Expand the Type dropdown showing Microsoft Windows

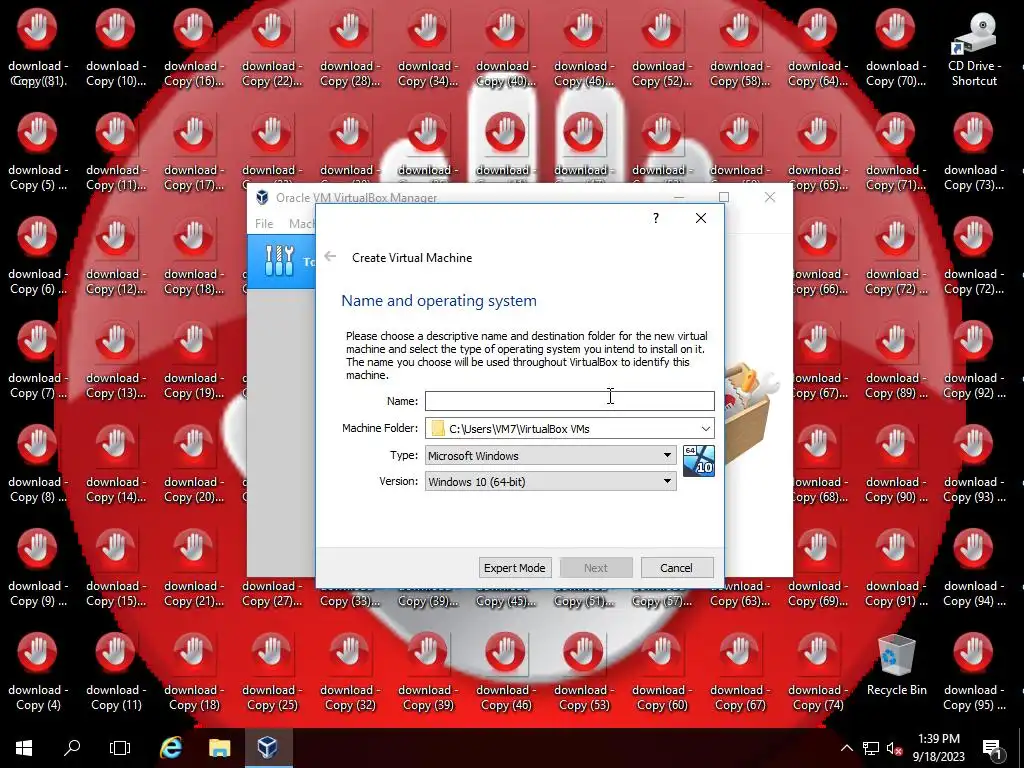[551, 455]
